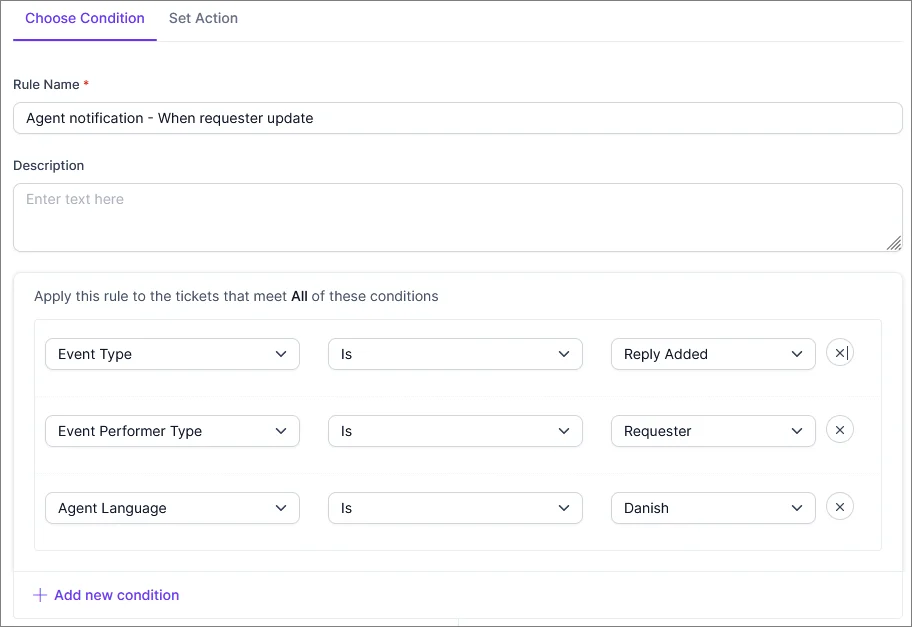
Task: Open the Reply Added value selector
Action: pyautogui.click(x=712, y=354)
